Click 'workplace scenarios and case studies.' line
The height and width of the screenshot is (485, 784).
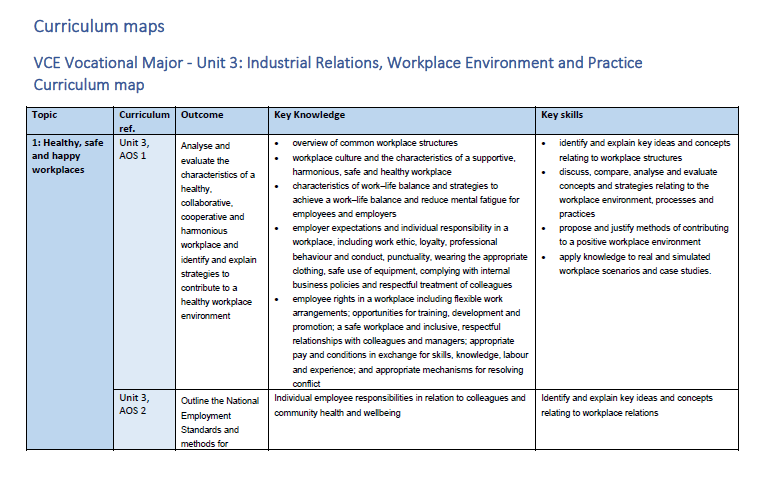click(635, 271)
